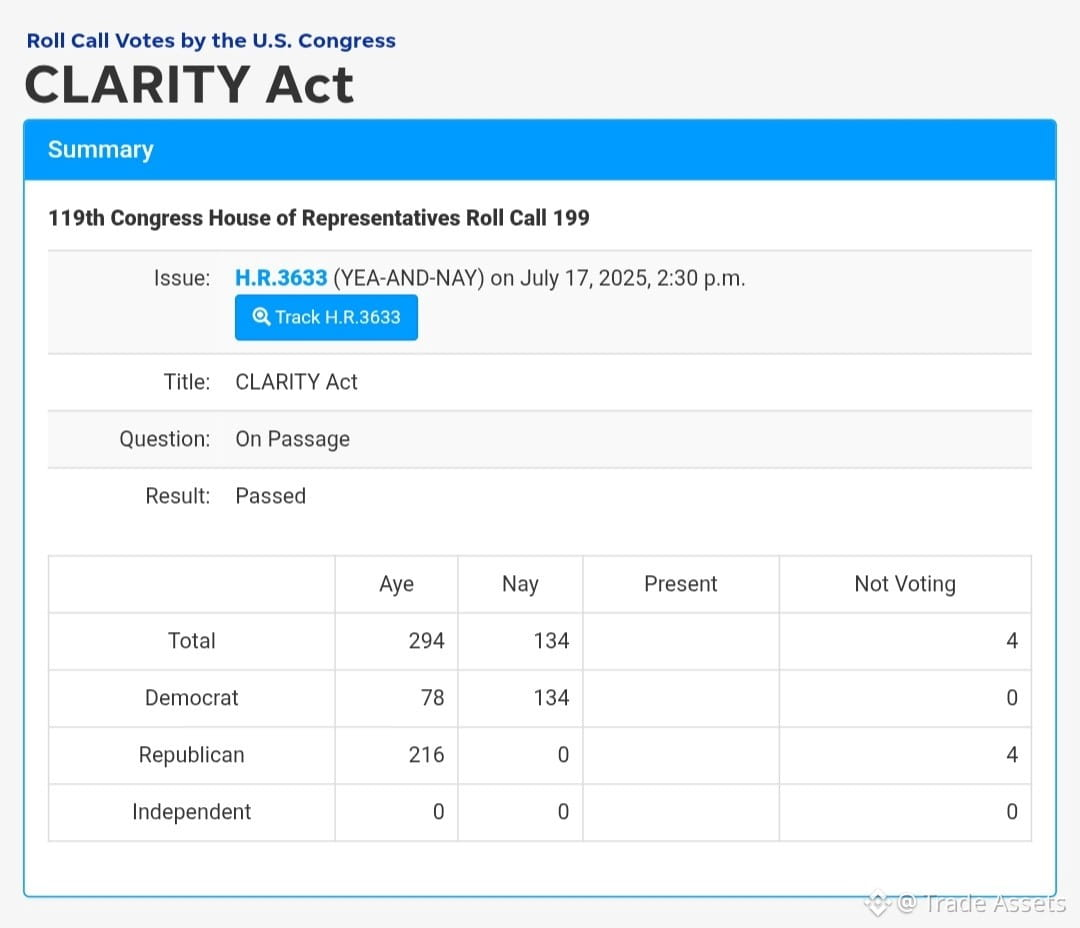Click the Independent row label

point(191,812)
